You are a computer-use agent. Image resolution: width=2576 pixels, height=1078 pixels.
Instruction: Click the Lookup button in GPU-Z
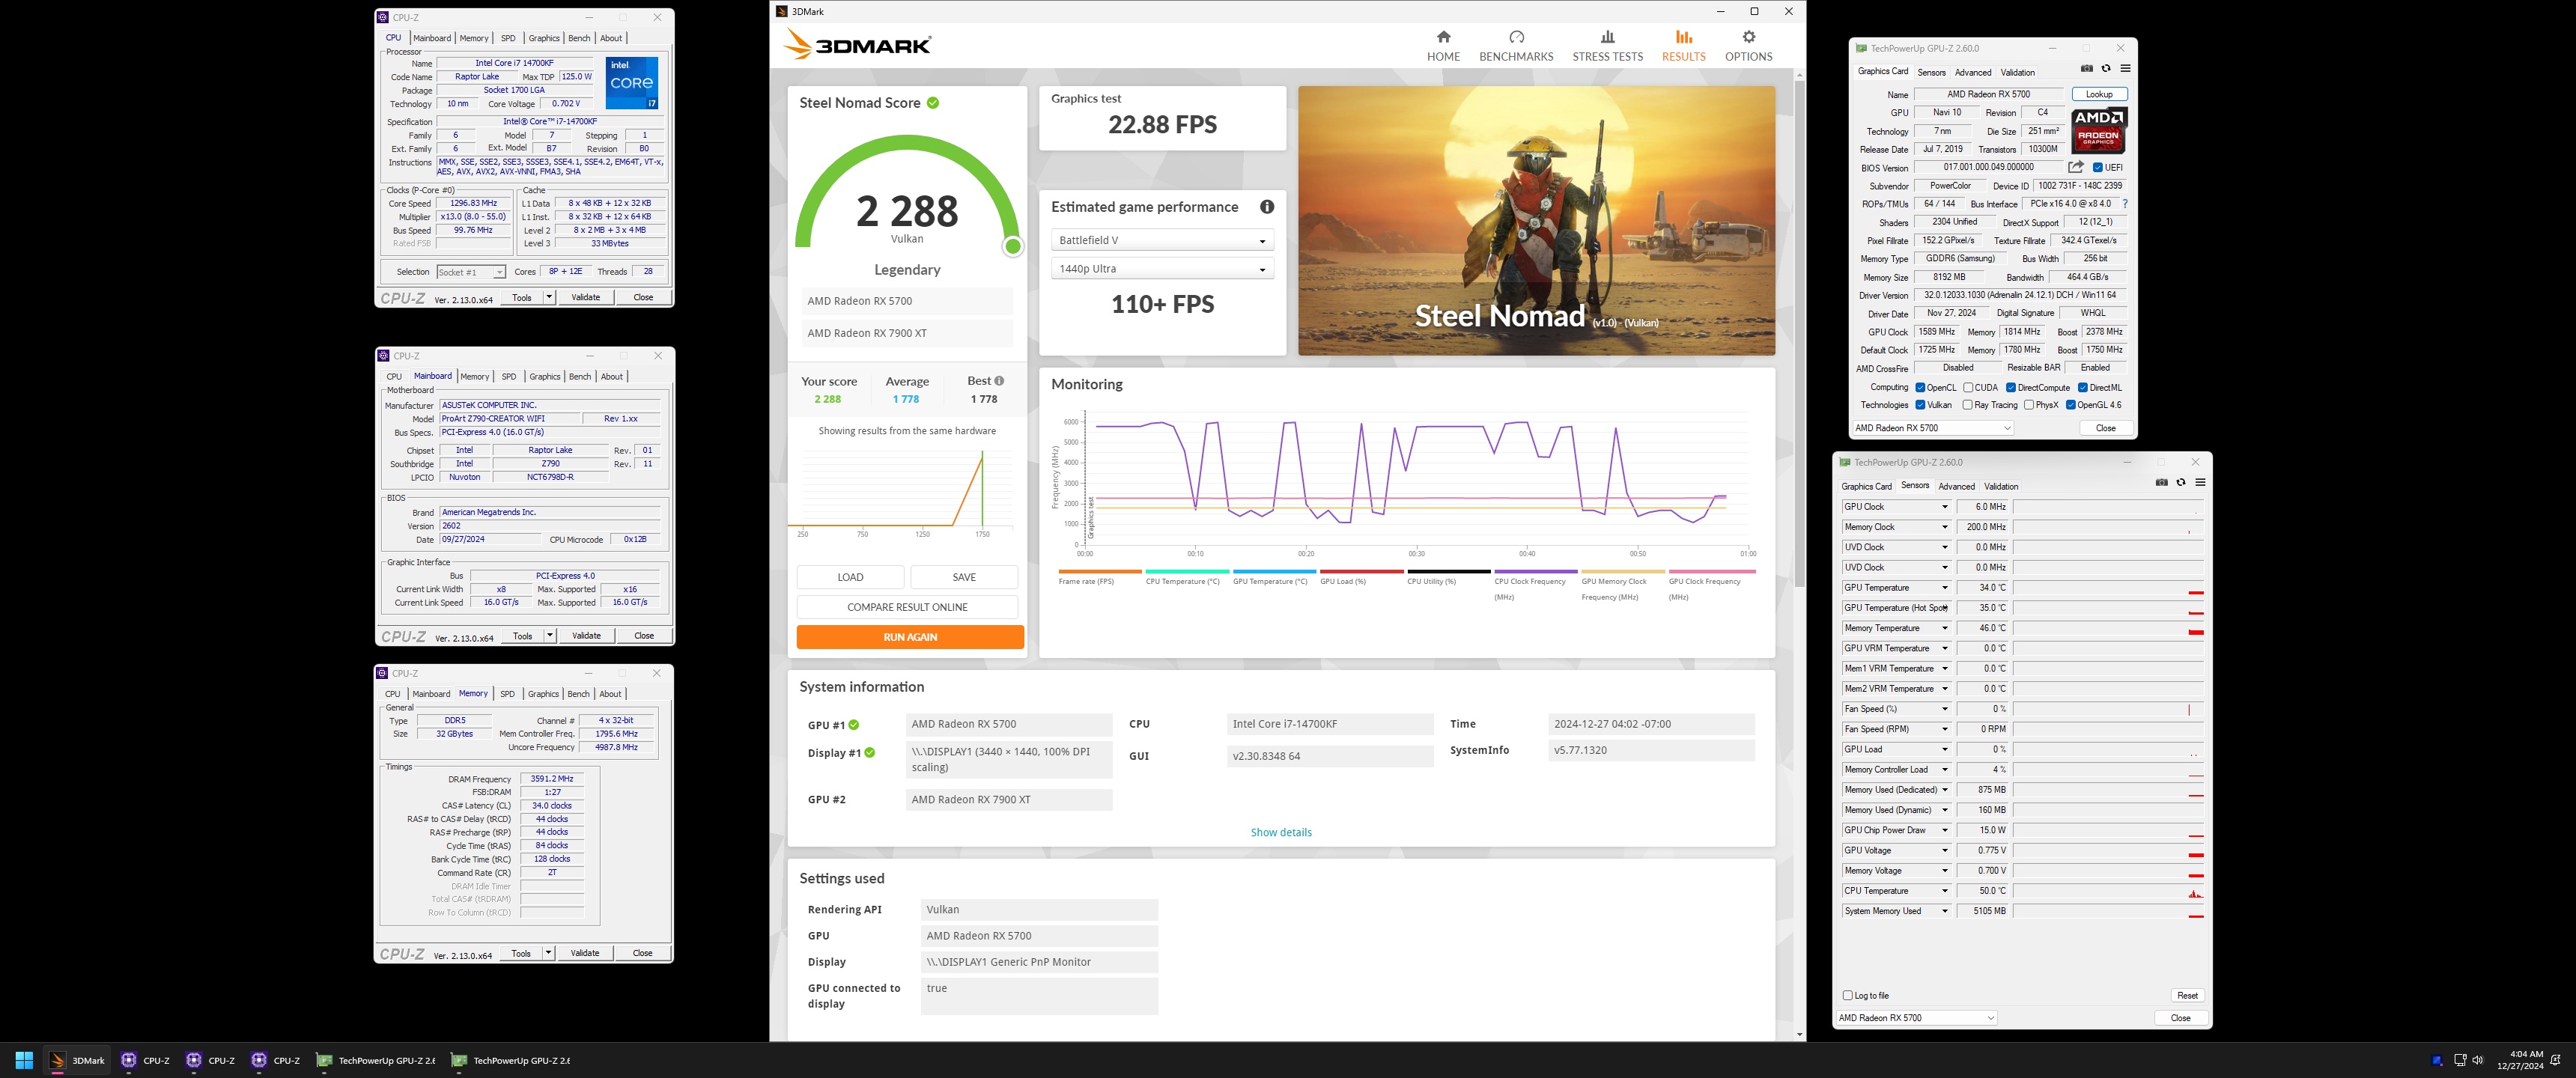pyautogui.click(x=2099, y=94)
